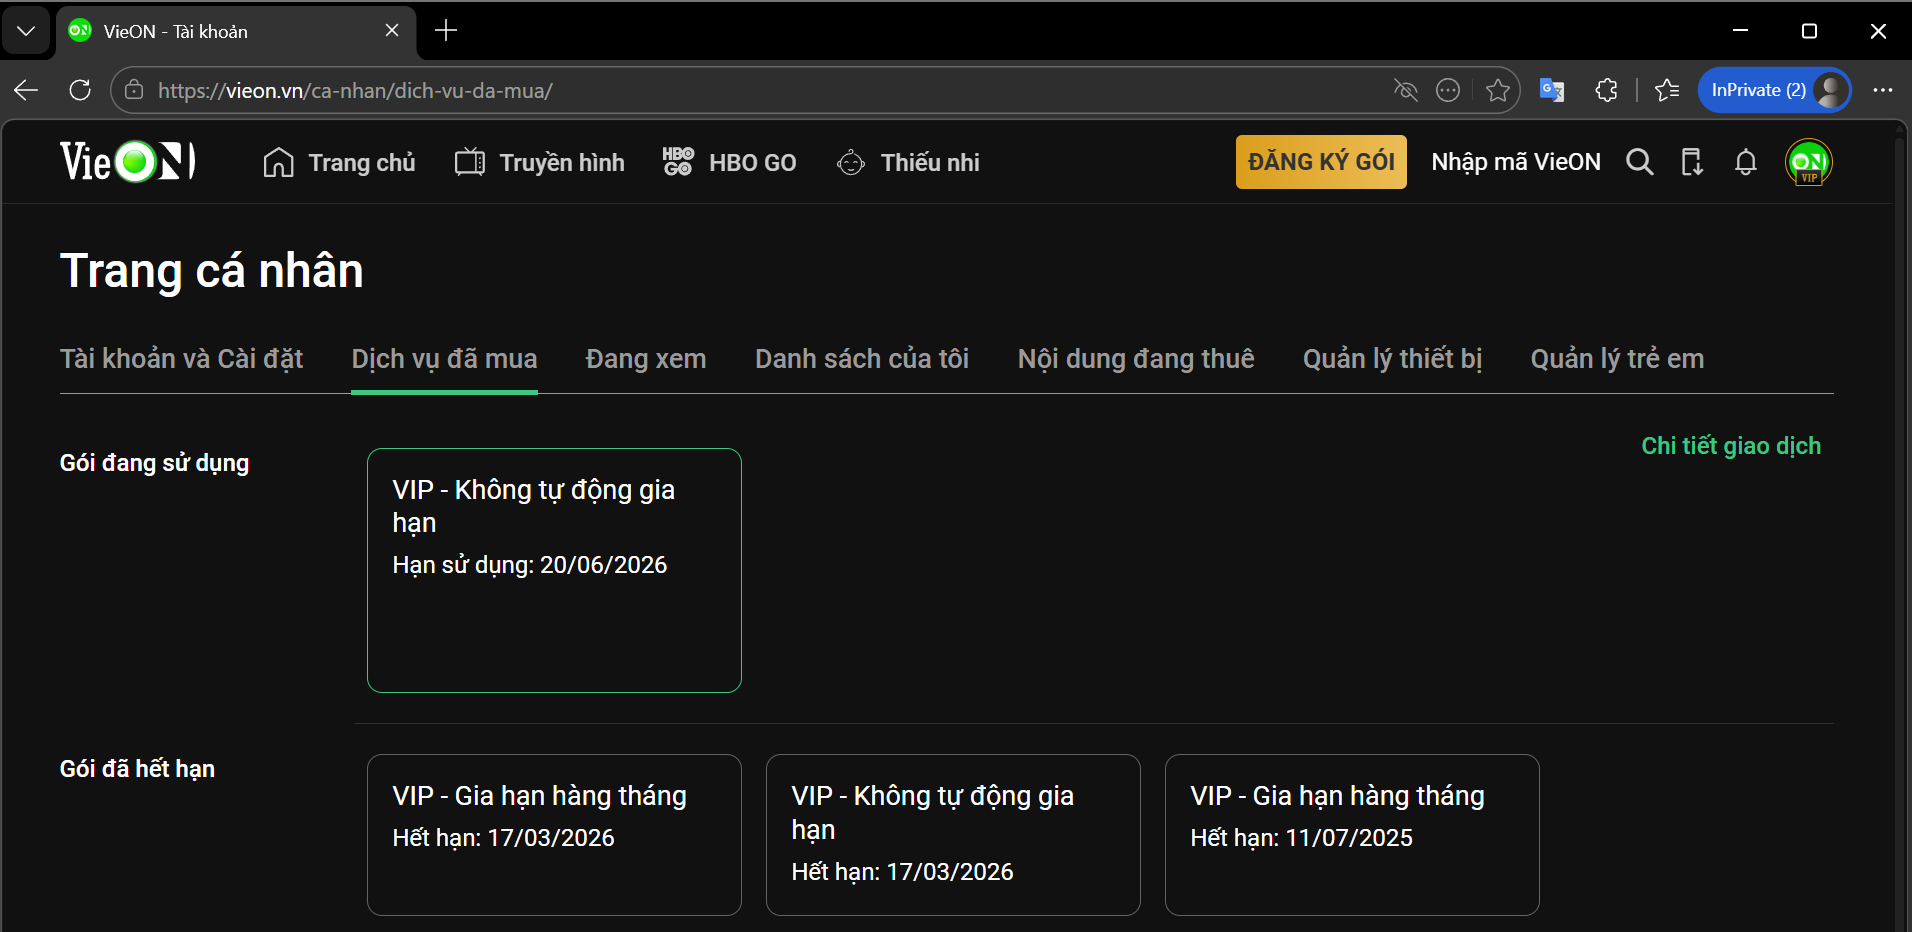Open the tab search chevron
The height and width of the screenshot is (932, 1912).
click(27, 31)
